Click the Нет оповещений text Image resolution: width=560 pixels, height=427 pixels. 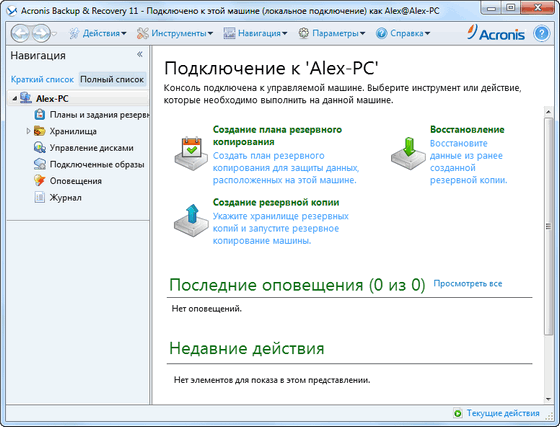point(206,309)
